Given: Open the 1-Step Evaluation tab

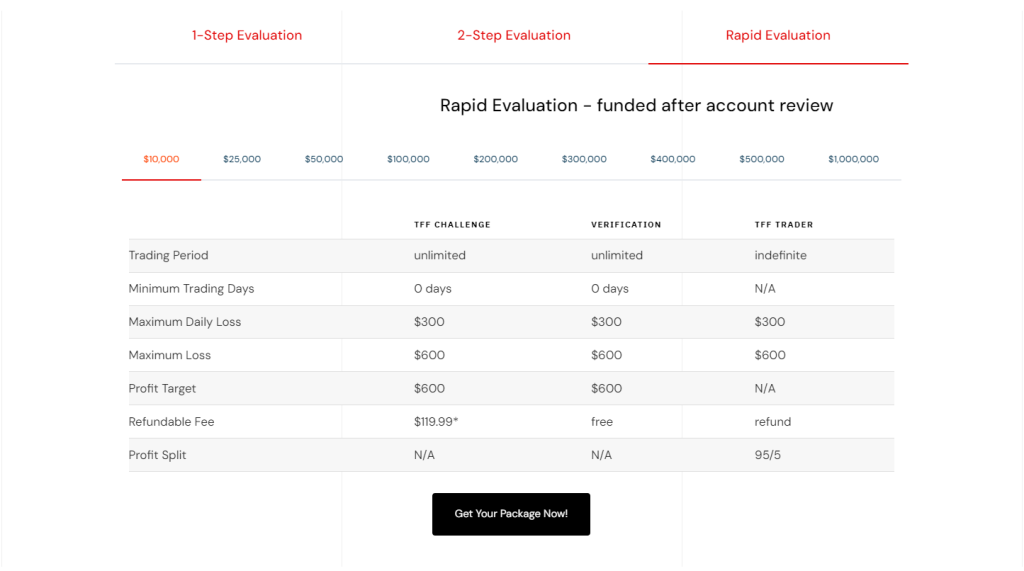Looking at the screenshot, I should coord(247,35).
